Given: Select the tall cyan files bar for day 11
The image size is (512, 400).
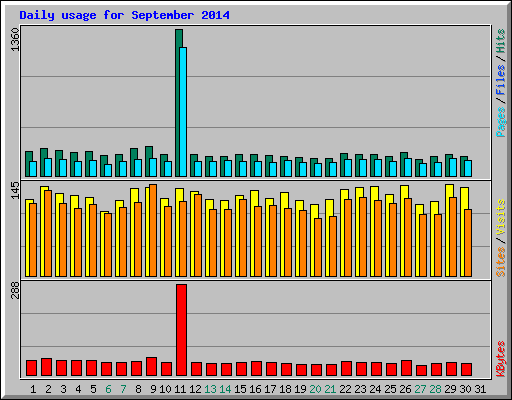Looking at the screenshot, I should point(183,112).
